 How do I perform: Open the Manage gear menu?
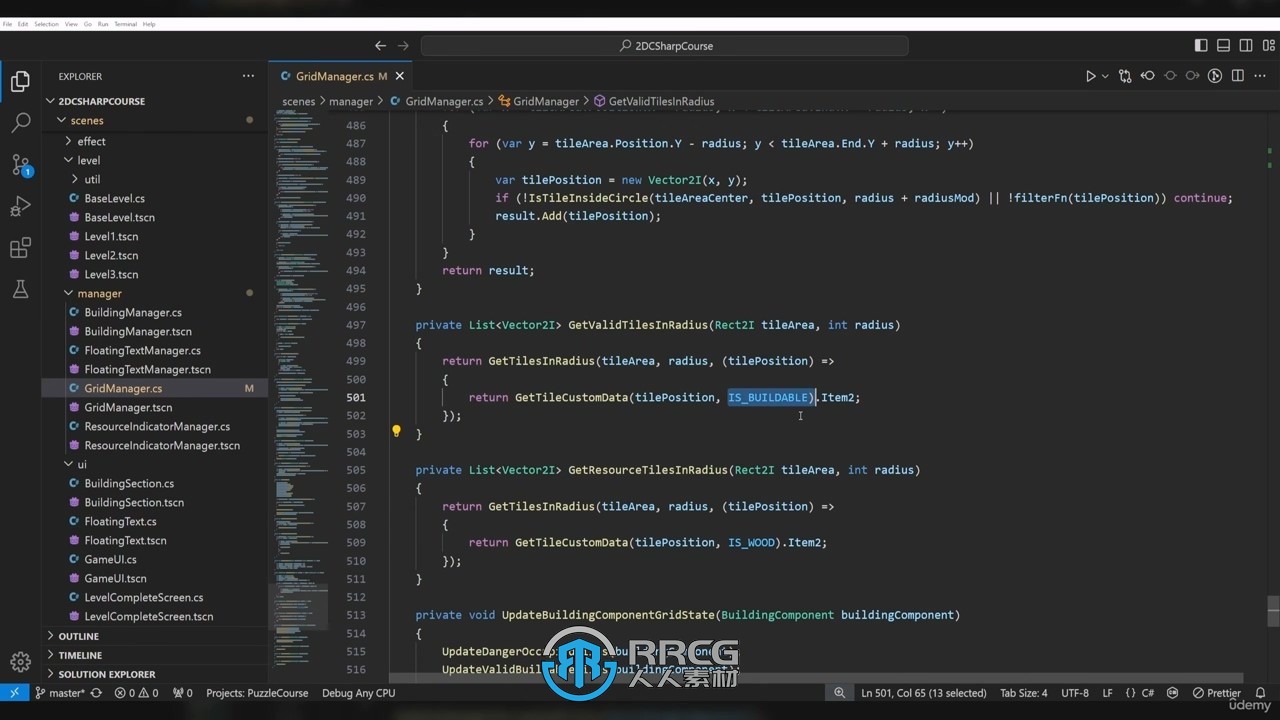pyautogui.click(x=20, y=661)
